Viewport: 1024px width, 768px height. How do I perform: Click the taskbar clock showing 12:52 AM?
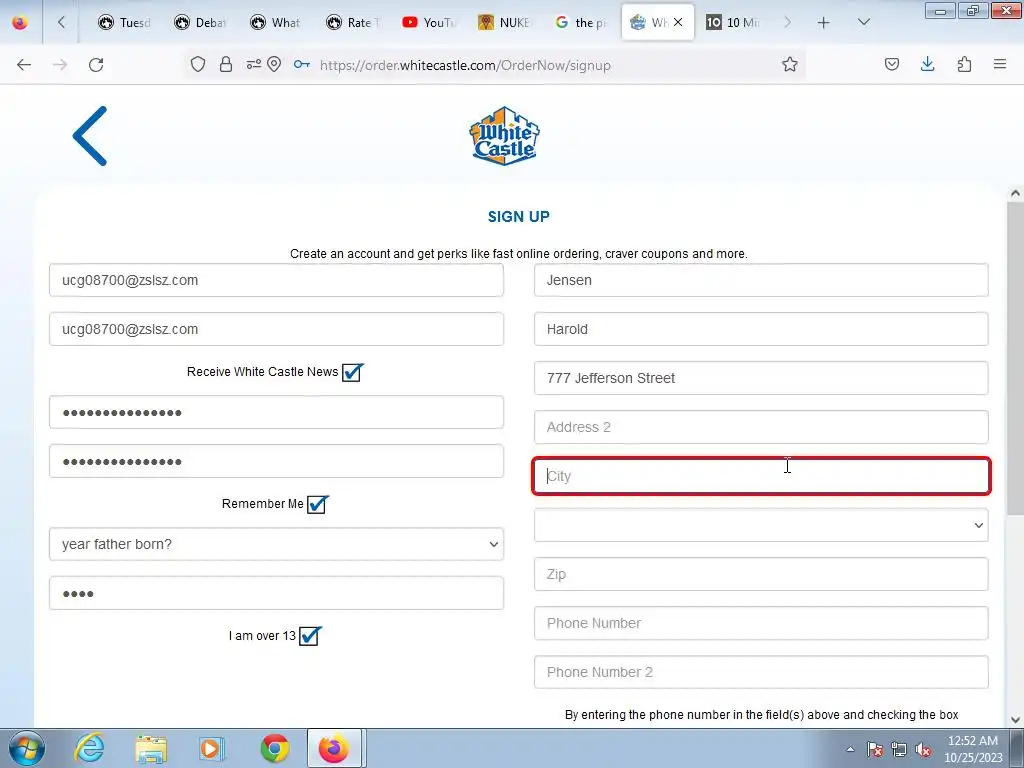pos(972,749)
